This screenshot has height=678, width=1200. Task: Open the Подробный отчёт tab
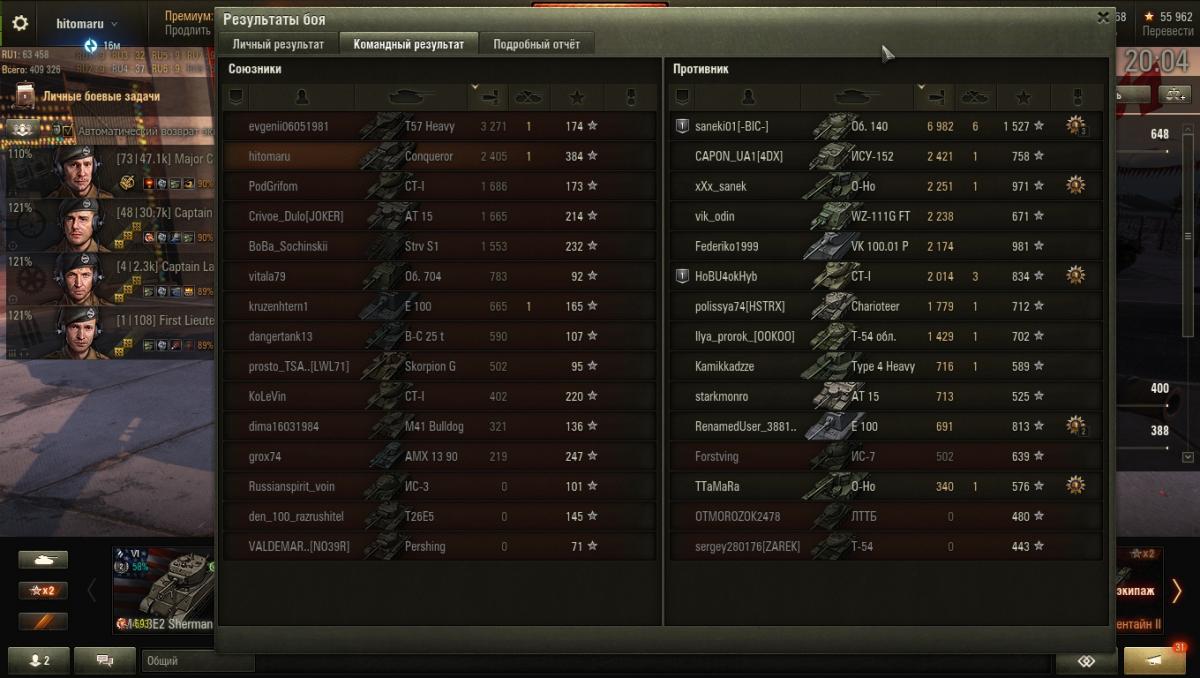click(537, 44)
